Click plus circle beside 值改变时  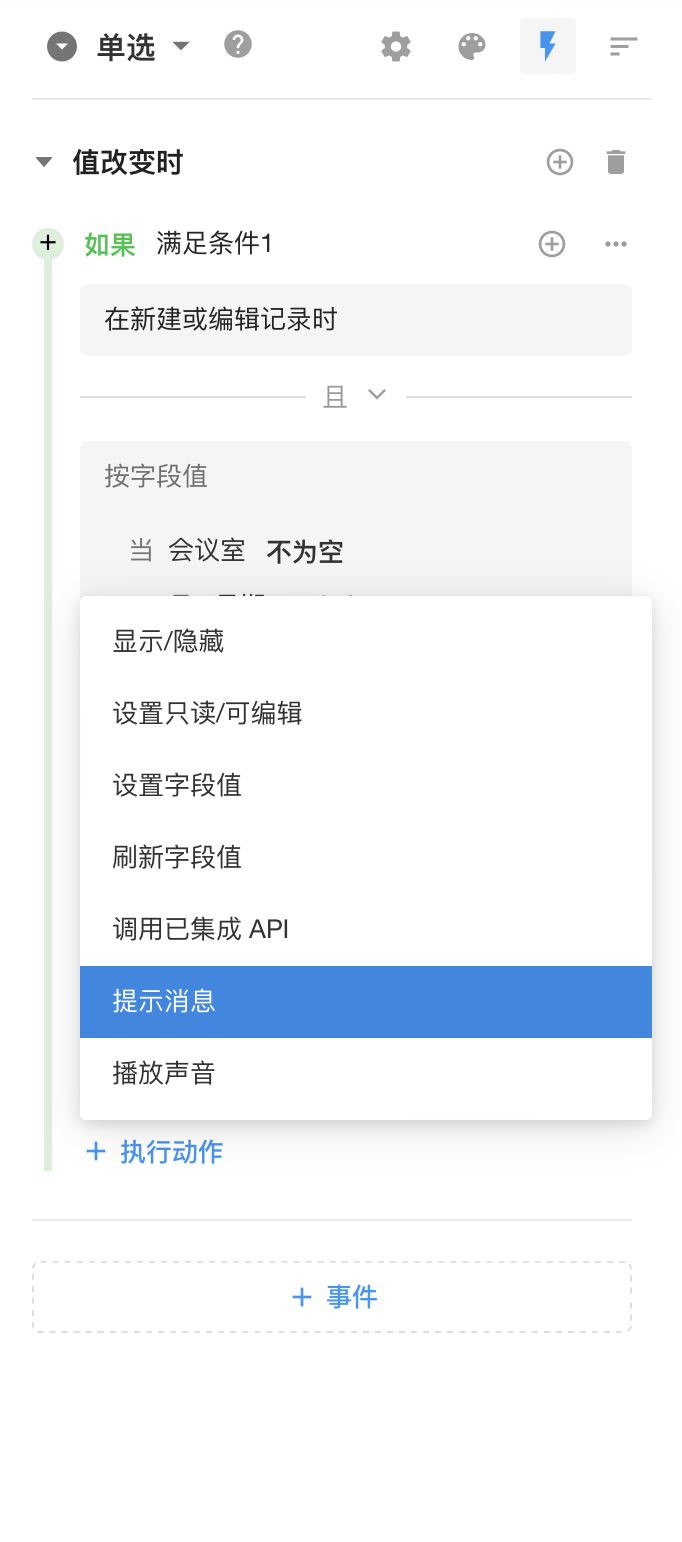point(560,162)
